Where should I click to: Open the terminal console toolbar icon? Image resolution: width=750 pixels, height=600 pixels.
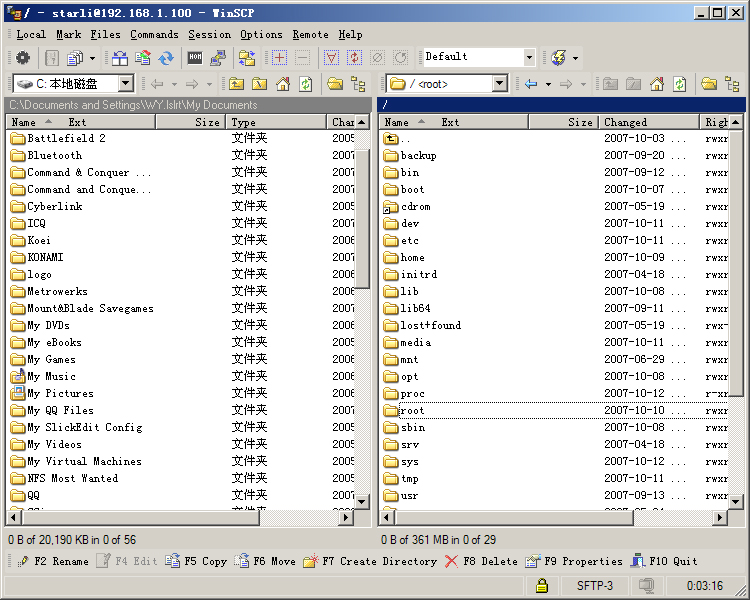point(195,58)
